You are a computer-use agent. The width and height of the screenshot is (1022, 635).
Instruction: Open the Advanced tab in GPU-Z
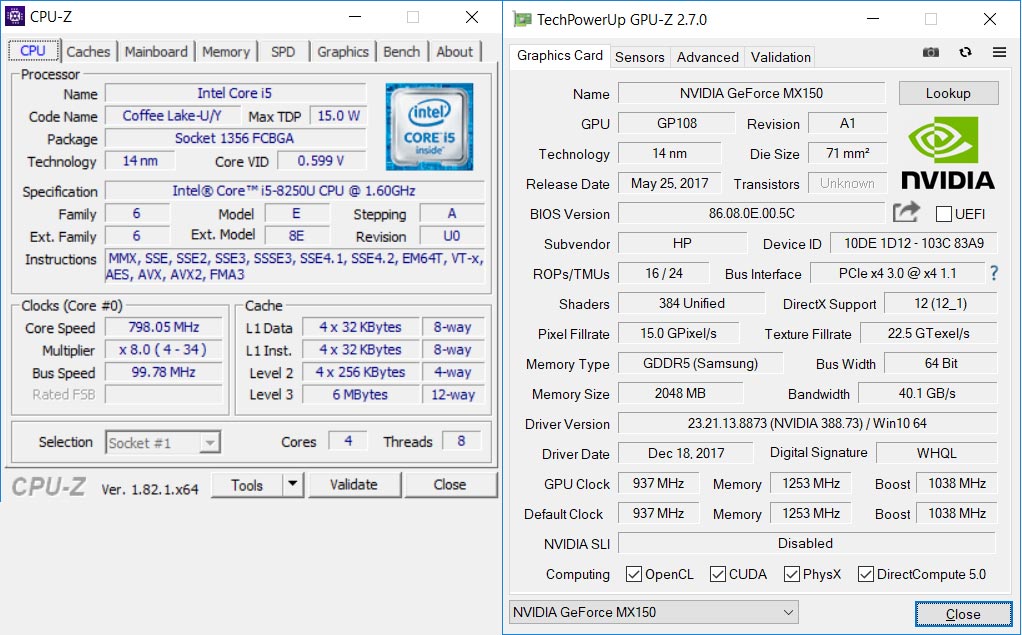pyautogui.click(x=707, y=57)
